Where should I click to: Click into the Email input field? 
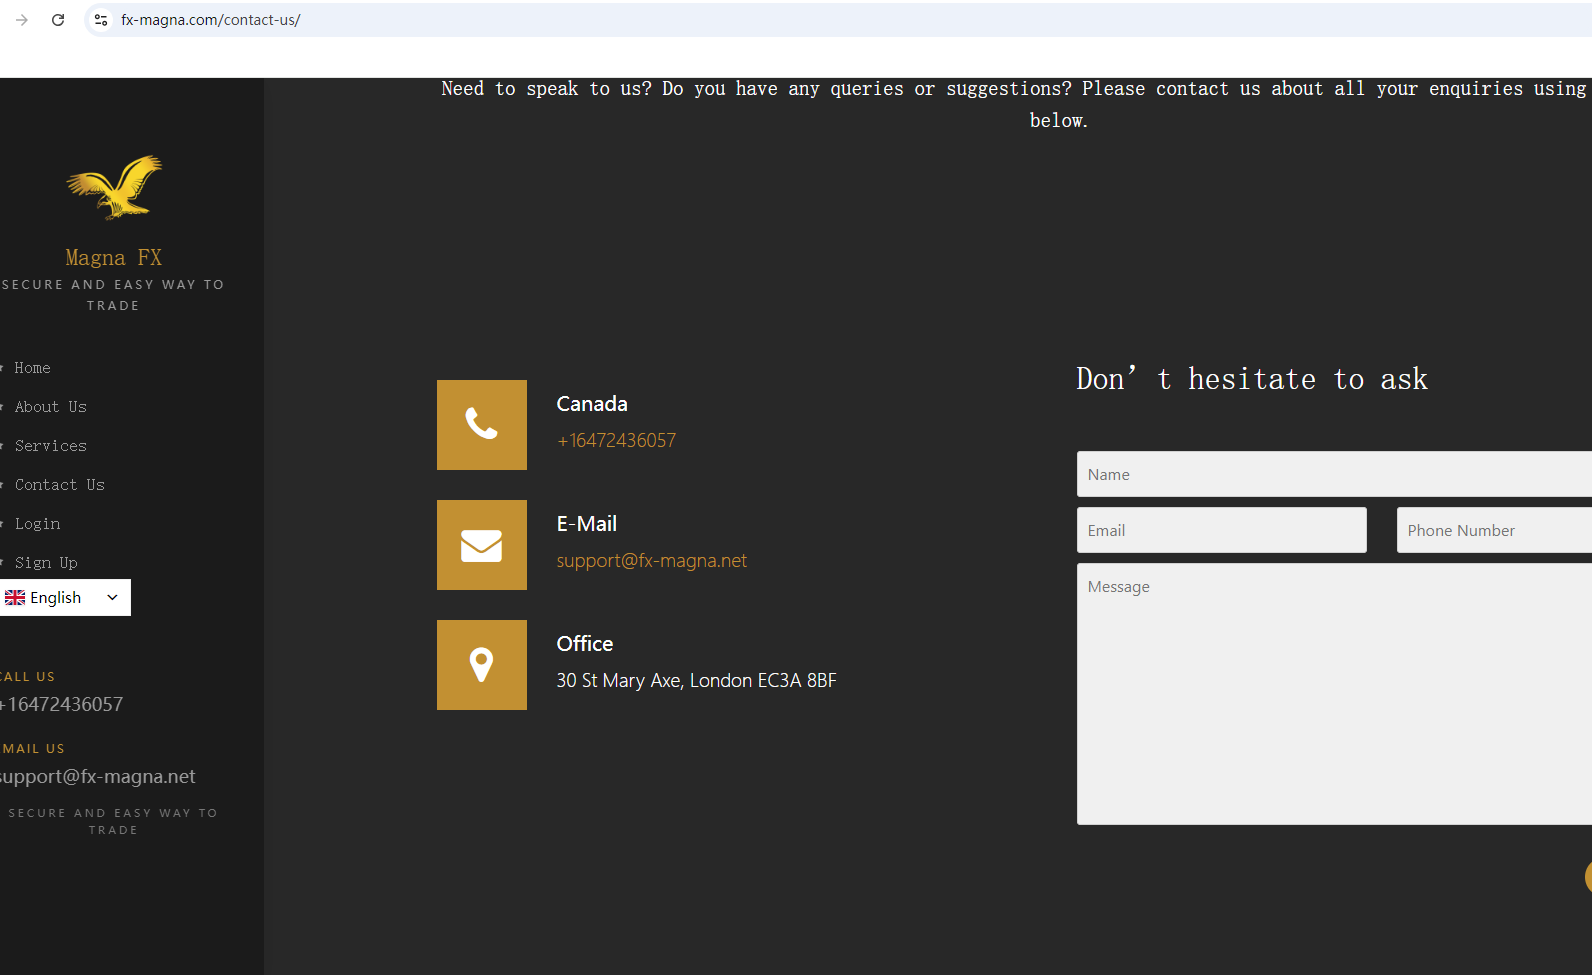point(1221,530)
